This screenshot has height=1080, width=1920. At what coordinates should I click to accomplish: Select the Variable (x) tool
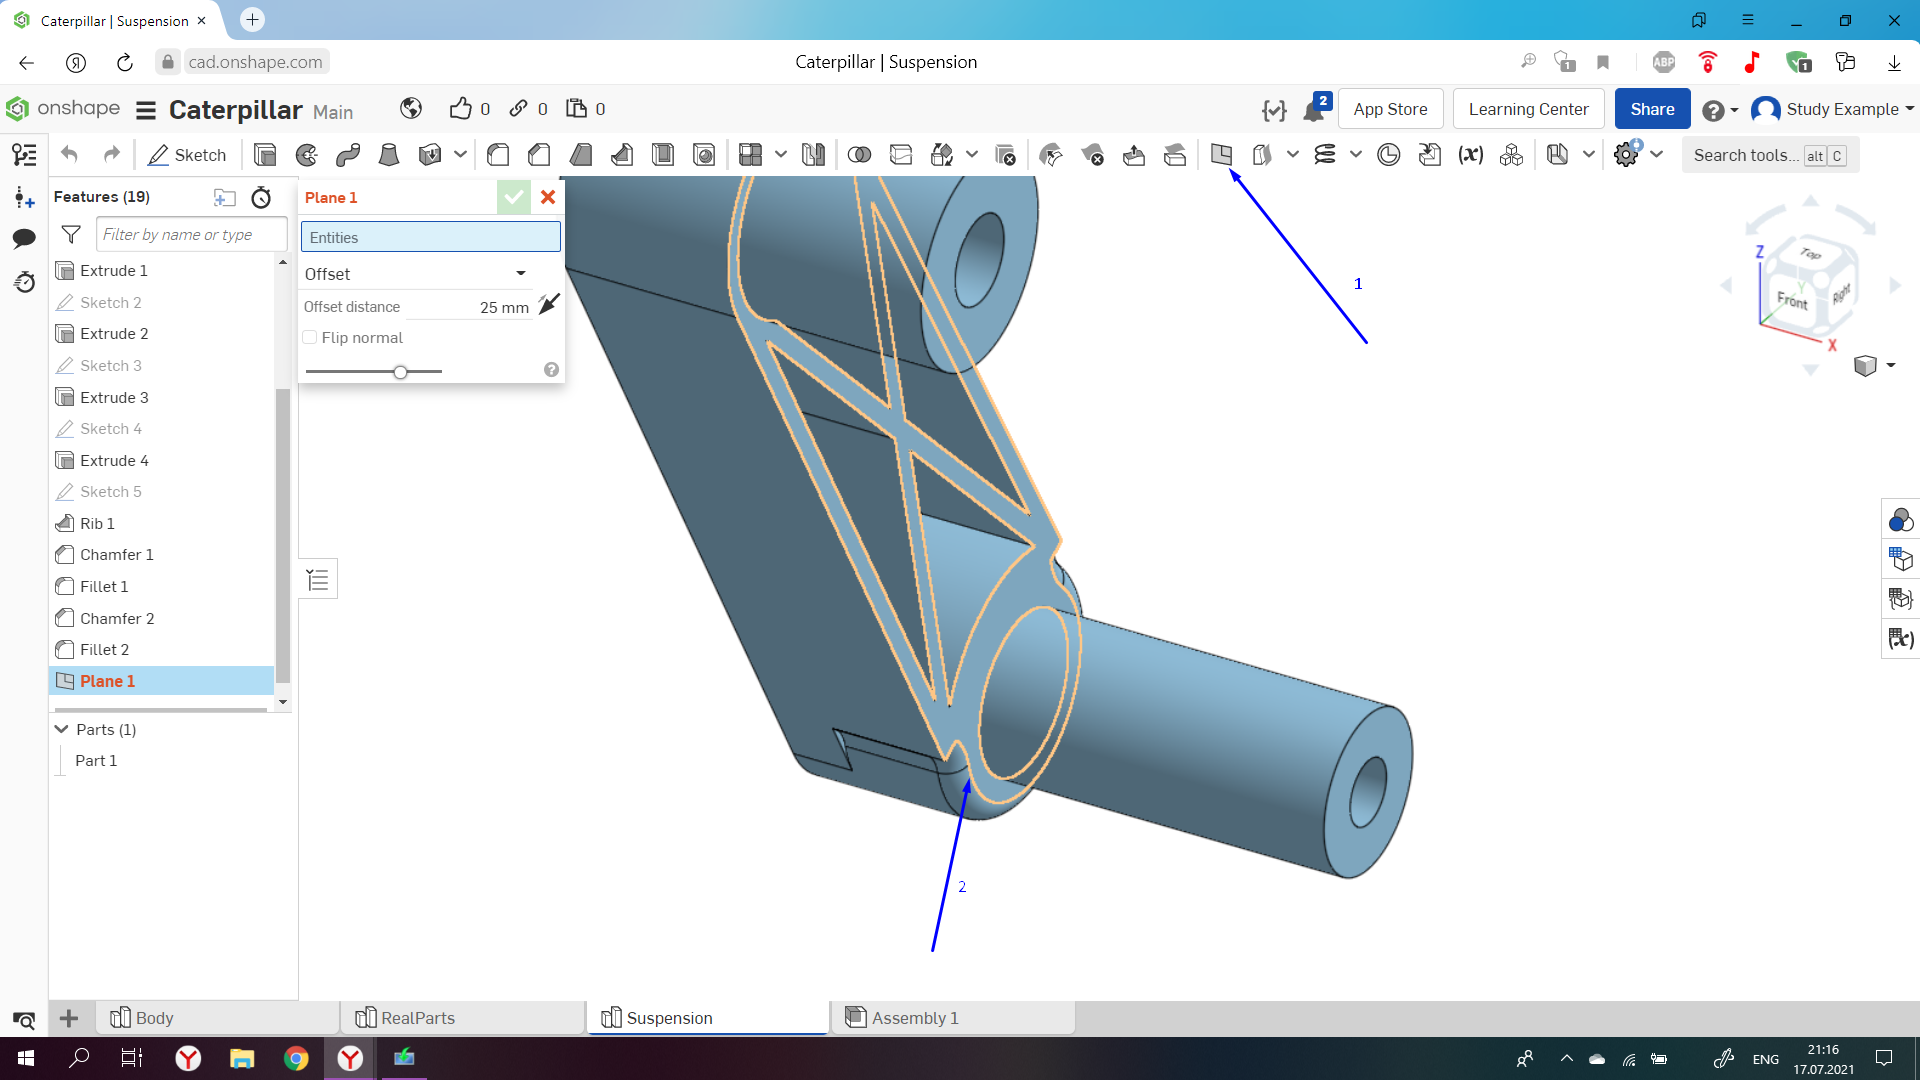(1470, 155)
